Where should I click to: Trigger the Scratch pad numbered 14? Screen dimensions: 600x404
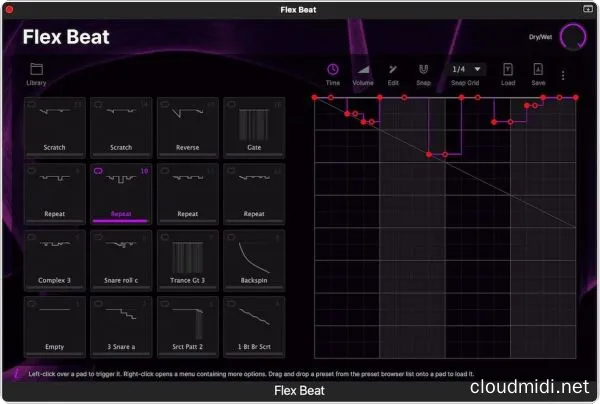click(x=121, y=127)
